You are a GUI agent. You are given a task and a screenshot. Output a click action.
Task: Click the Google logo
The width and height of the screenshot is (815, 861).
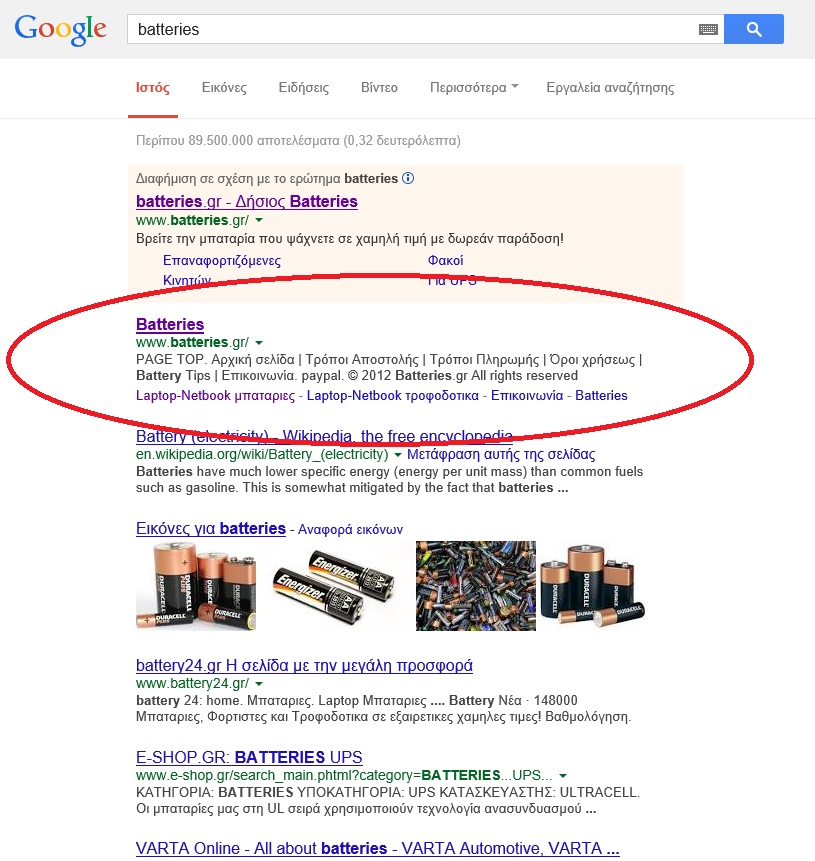[x=60, y=30]
